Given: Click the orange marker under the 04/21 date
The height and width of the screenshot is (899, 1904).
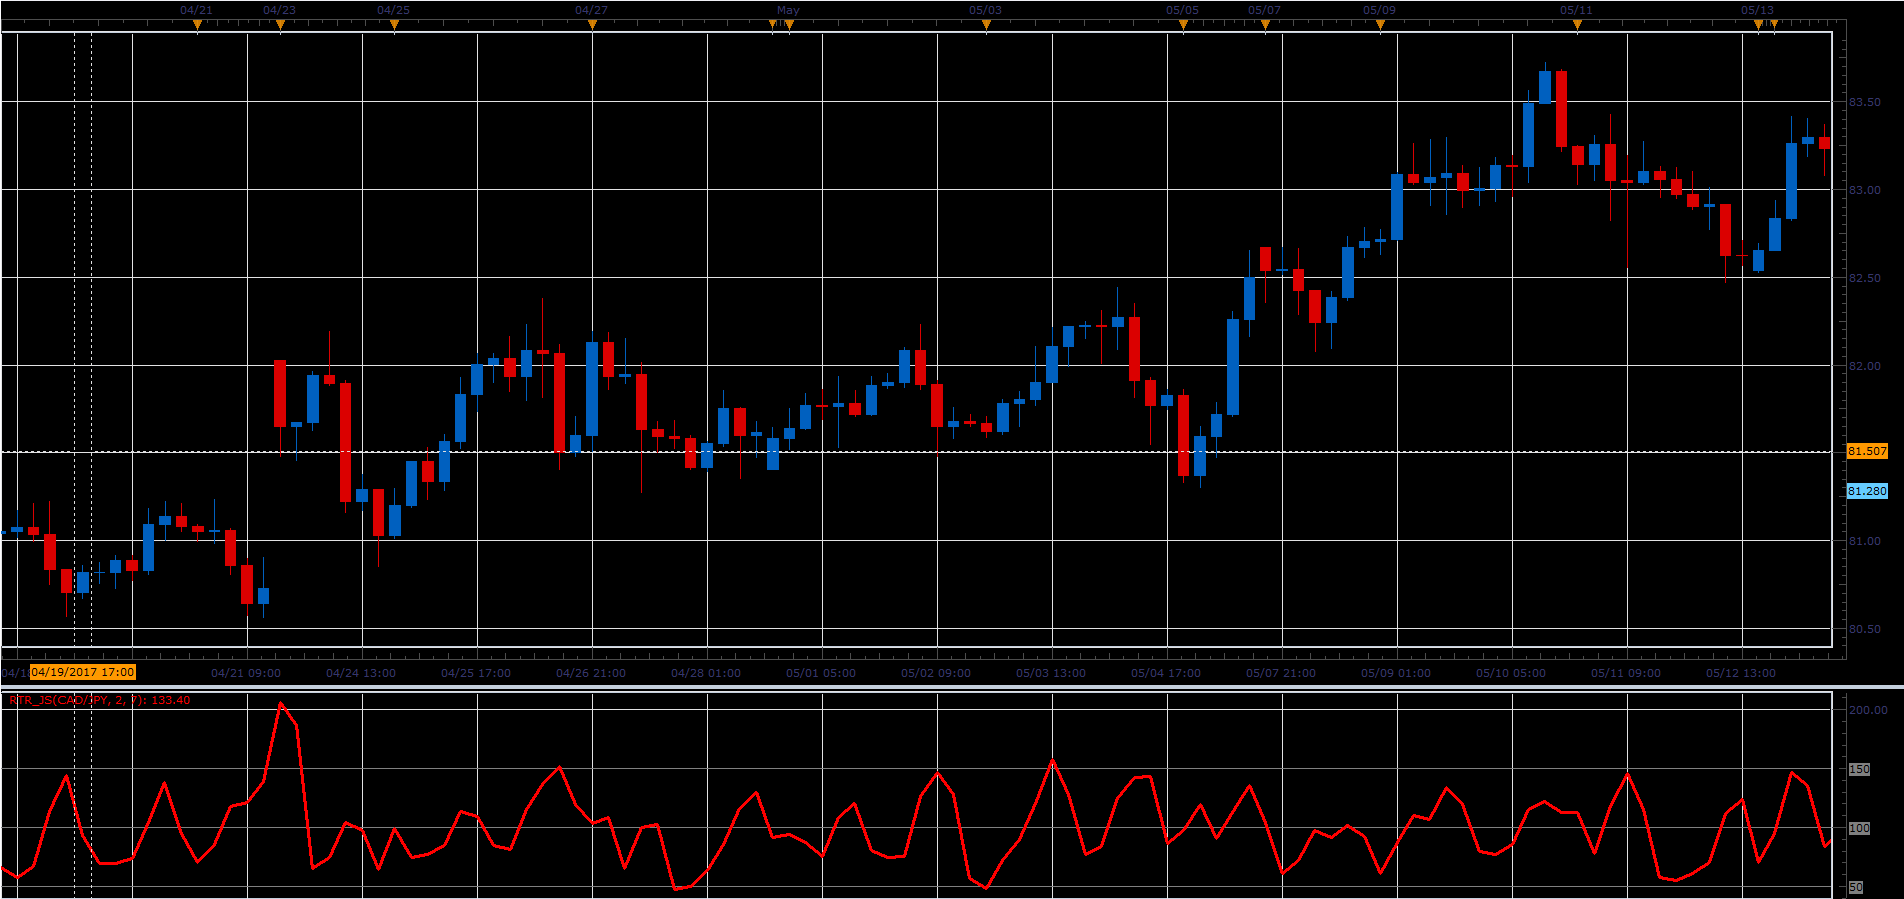Looking at the screenshot, I should [x=197, y=25].
